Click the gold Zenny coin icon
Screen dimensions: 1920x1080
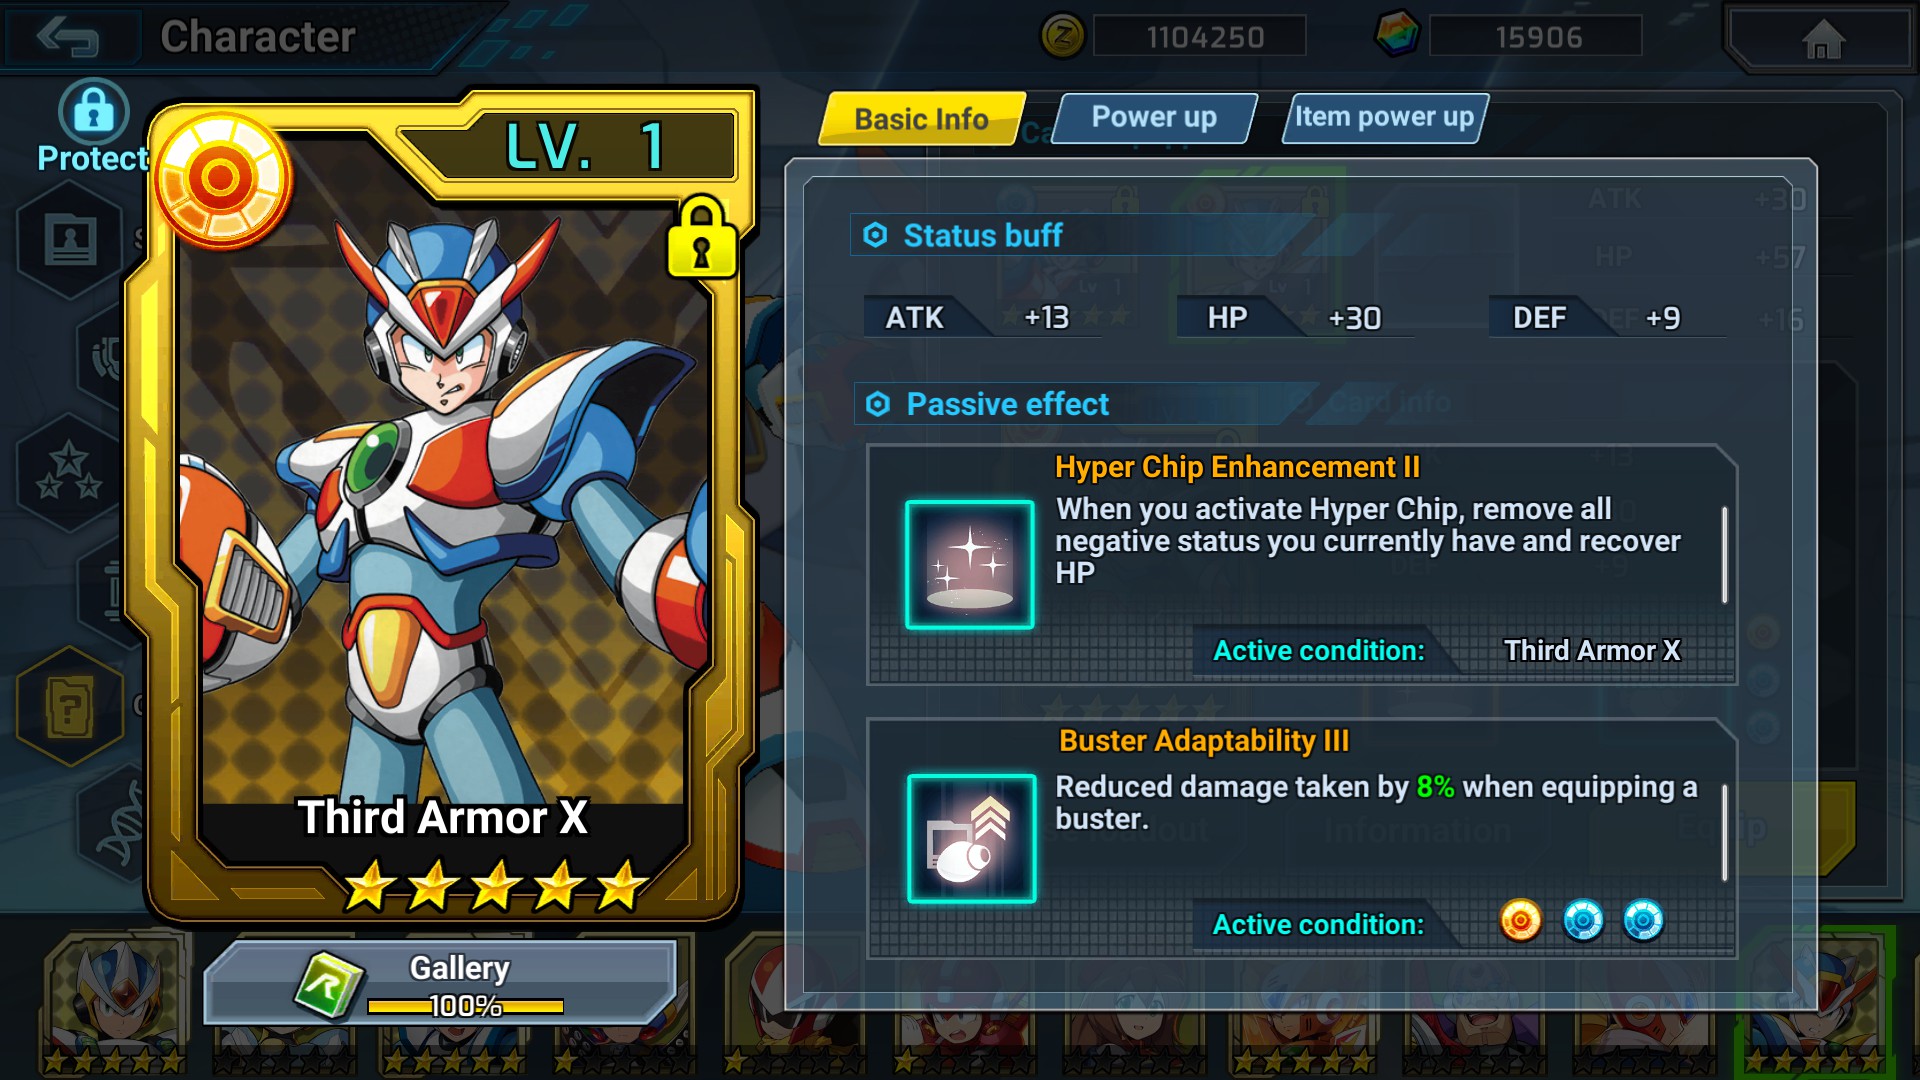click(x=1062, y=38)
